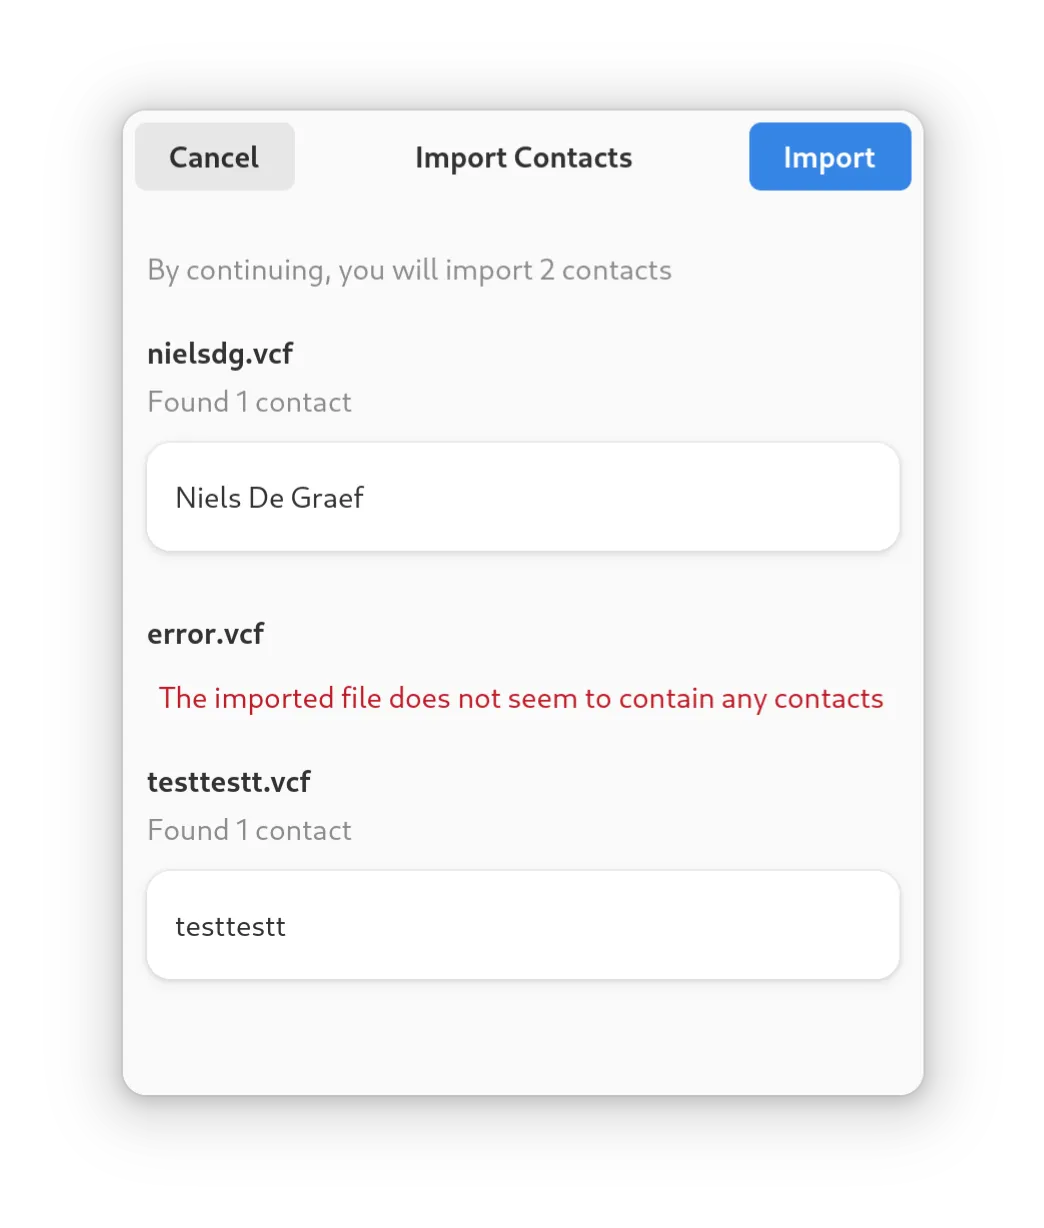Click the dark backdrop left of dialog

click(x=60, y=600)
